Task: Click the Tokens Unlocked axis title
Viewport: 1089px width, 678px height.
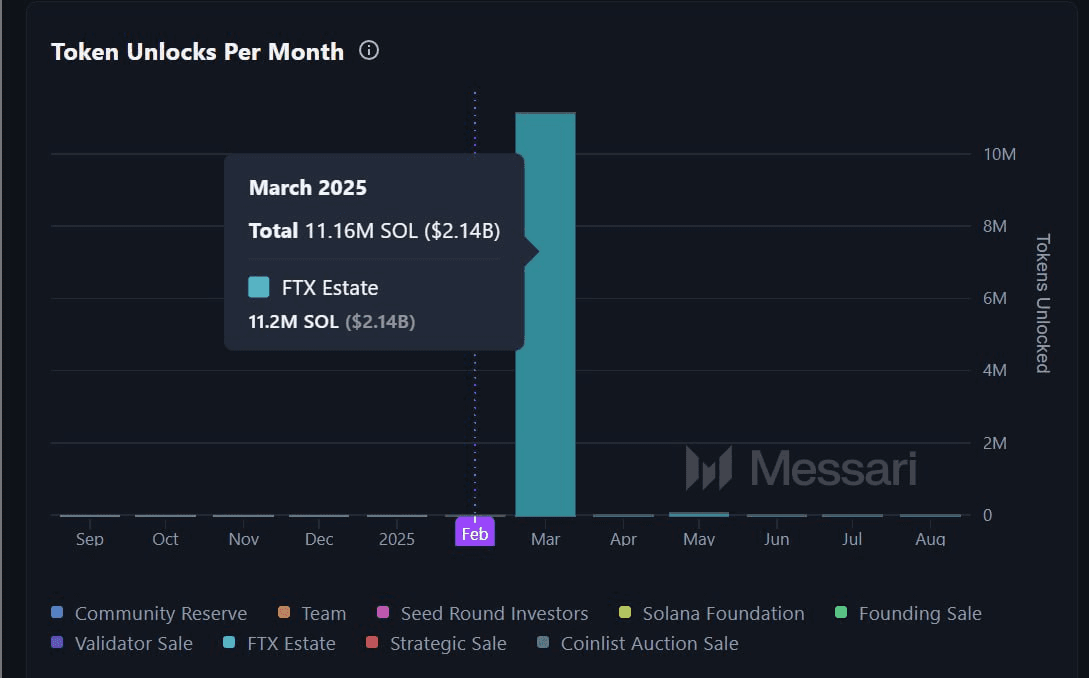Action: tap(1043, 304)
